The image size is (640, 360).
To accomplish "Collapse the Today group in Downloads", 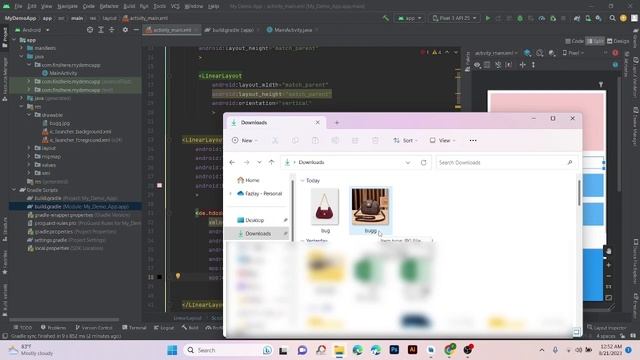I will pyautogui.click(x=302, y=180).
